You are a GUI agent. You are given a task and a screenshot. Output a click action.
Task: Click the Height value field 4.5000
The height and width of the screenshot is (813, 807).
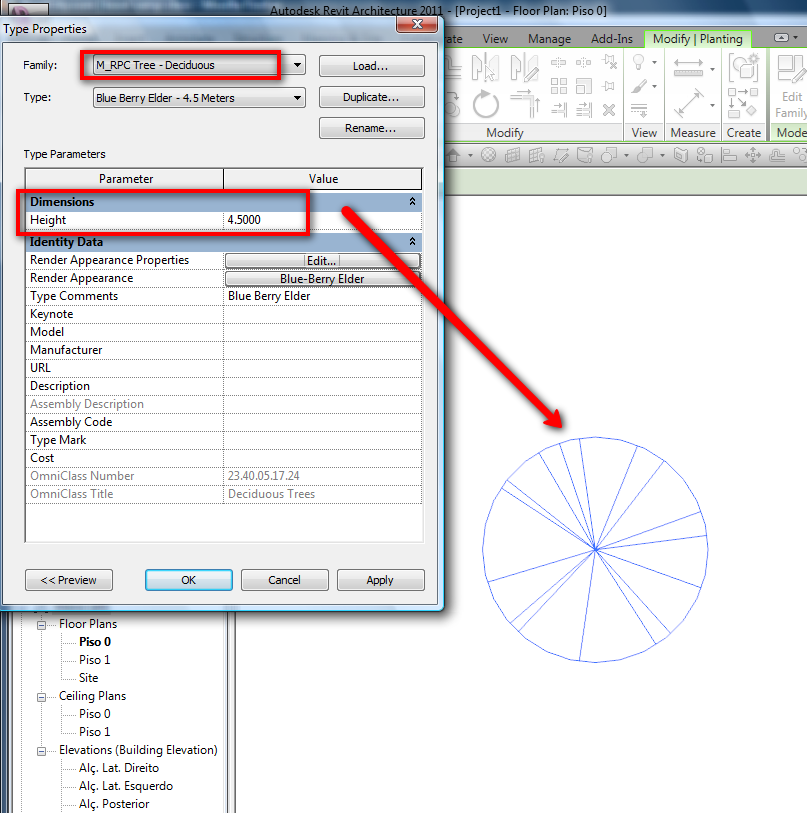(322, 220)
